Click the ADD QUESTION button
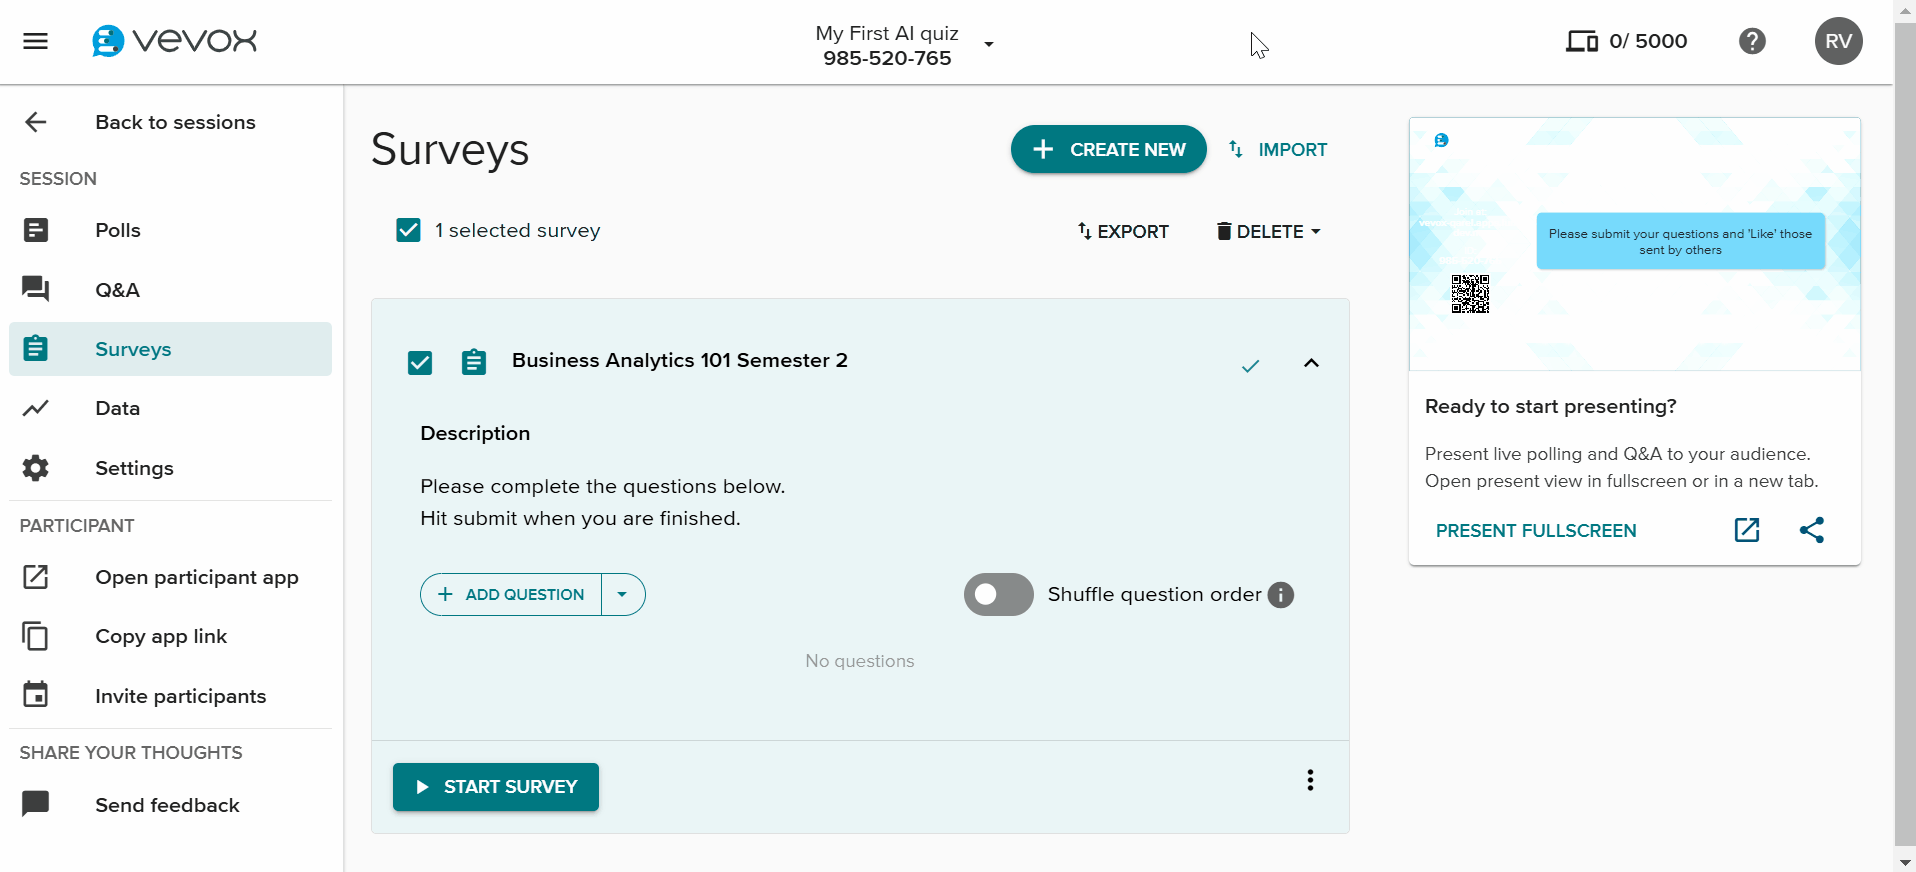Viewport: 1916px width, 872px height. (511, 594)
